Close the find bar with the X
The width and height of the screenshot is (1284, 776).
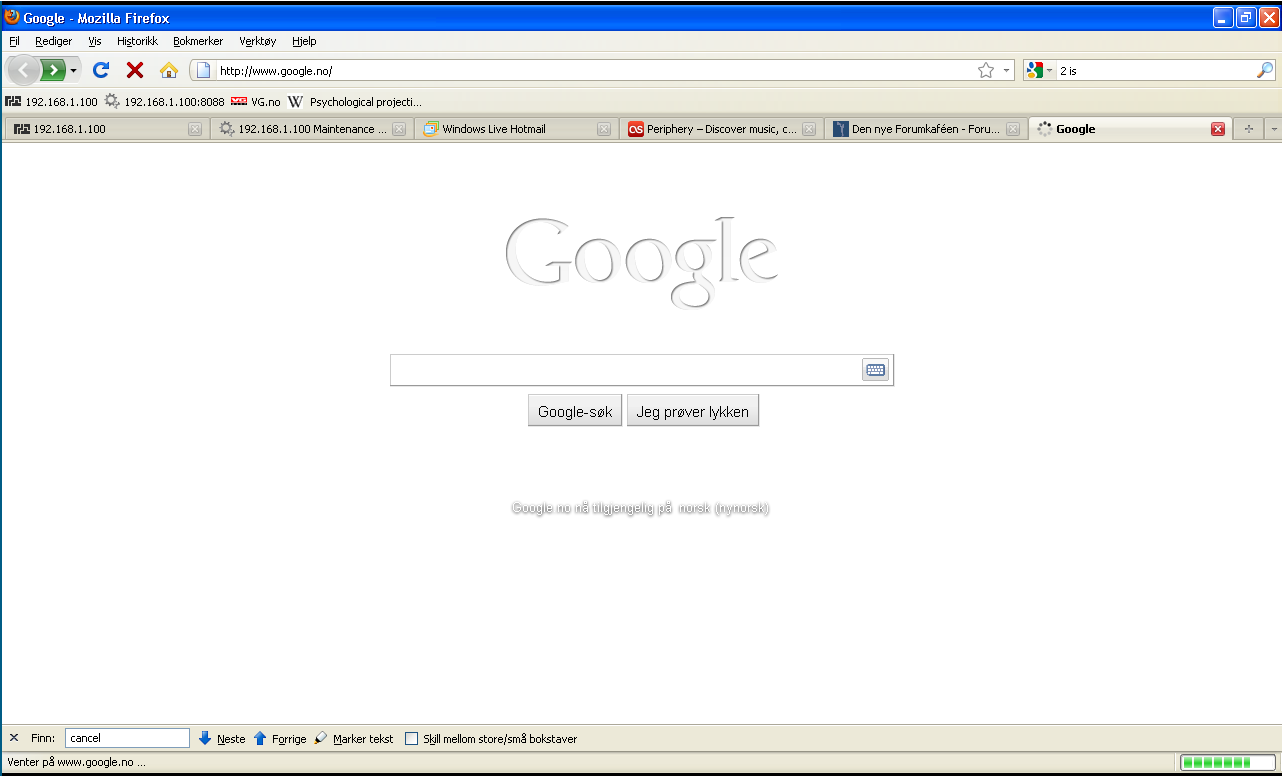(14, 738)
